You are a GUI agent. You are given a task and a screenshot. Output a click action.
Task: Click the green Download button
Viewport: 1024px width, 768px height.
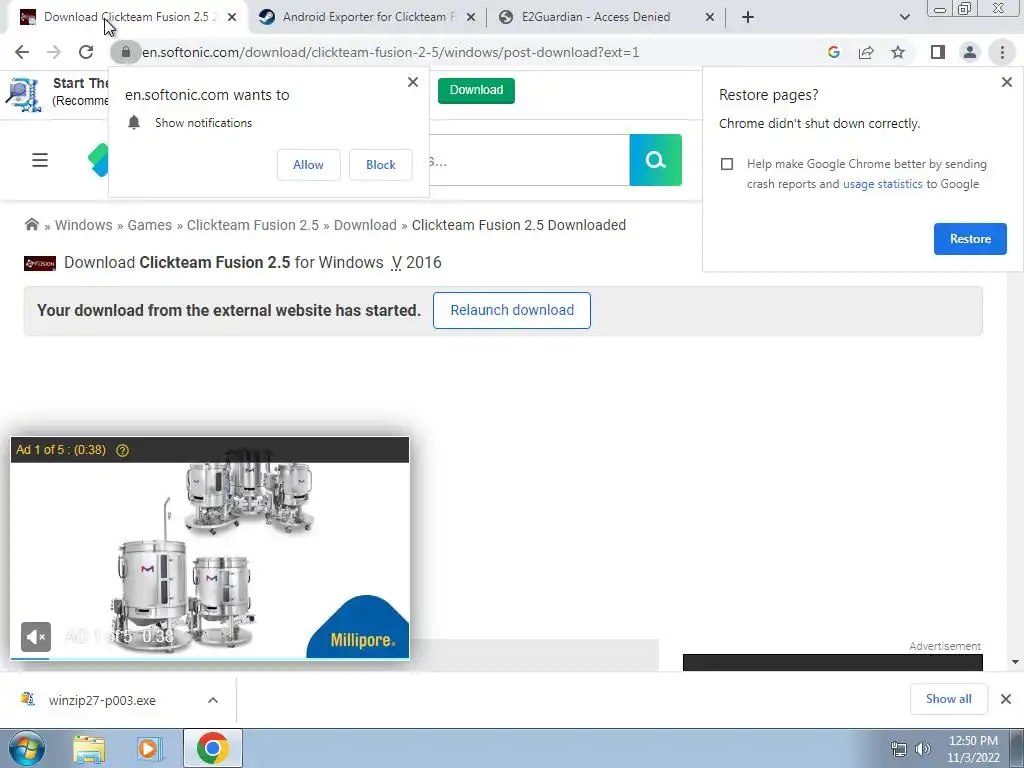[x=476, y=90]
